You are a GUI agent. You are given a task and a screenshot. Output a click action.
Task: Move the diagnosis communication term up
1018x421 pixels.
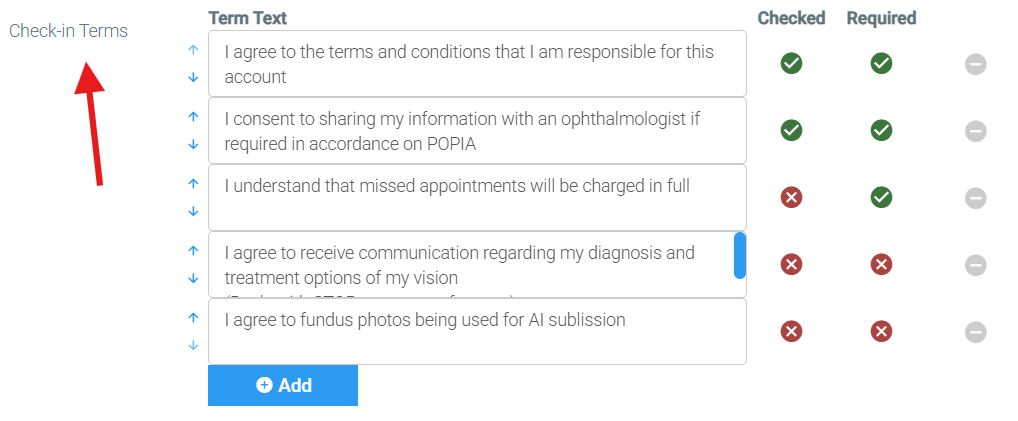point(193,251)
